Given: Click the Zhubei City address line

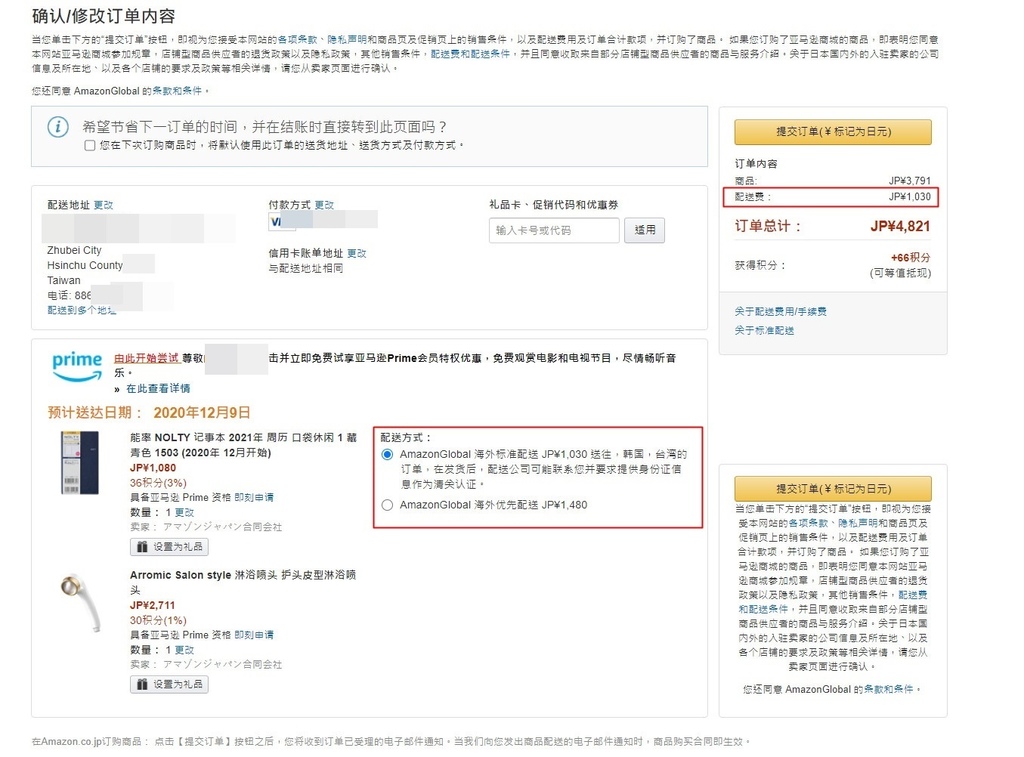Looking at the screenshot, I should point(74,250).
